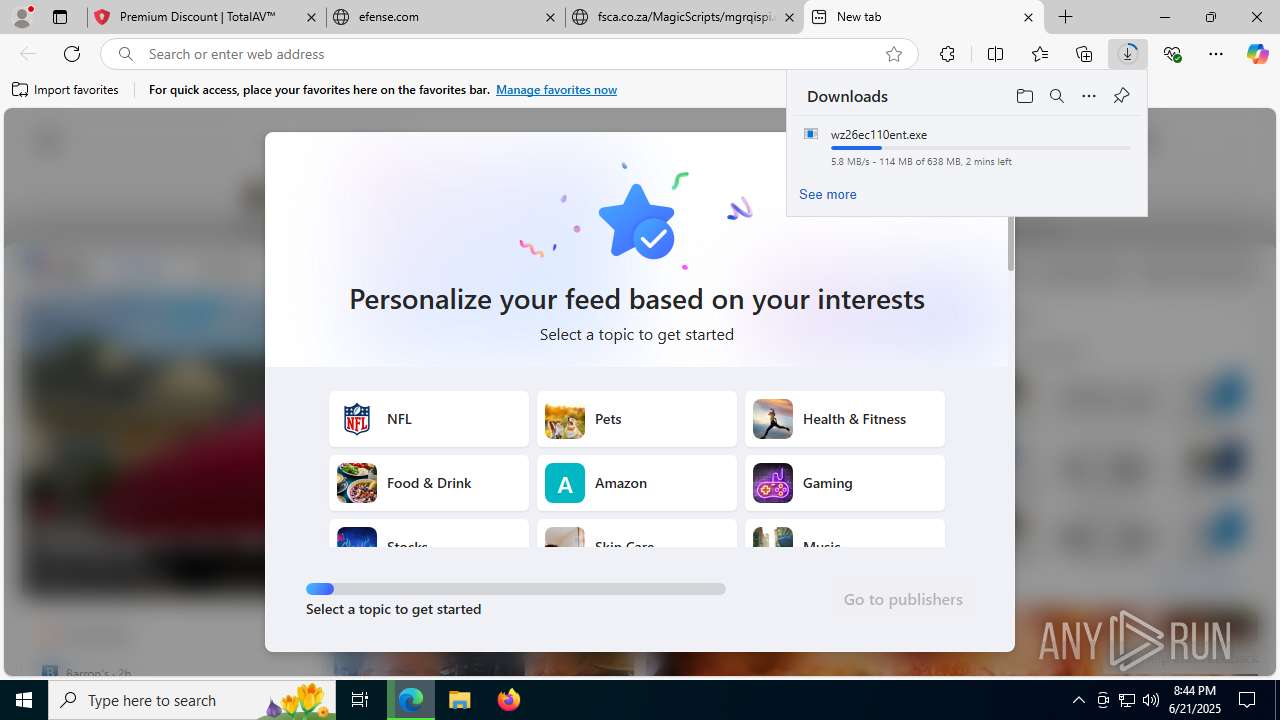Screen dimensions: 1280x720
Task: Open File Explorer from taskbar
Action: coord(459,700)
